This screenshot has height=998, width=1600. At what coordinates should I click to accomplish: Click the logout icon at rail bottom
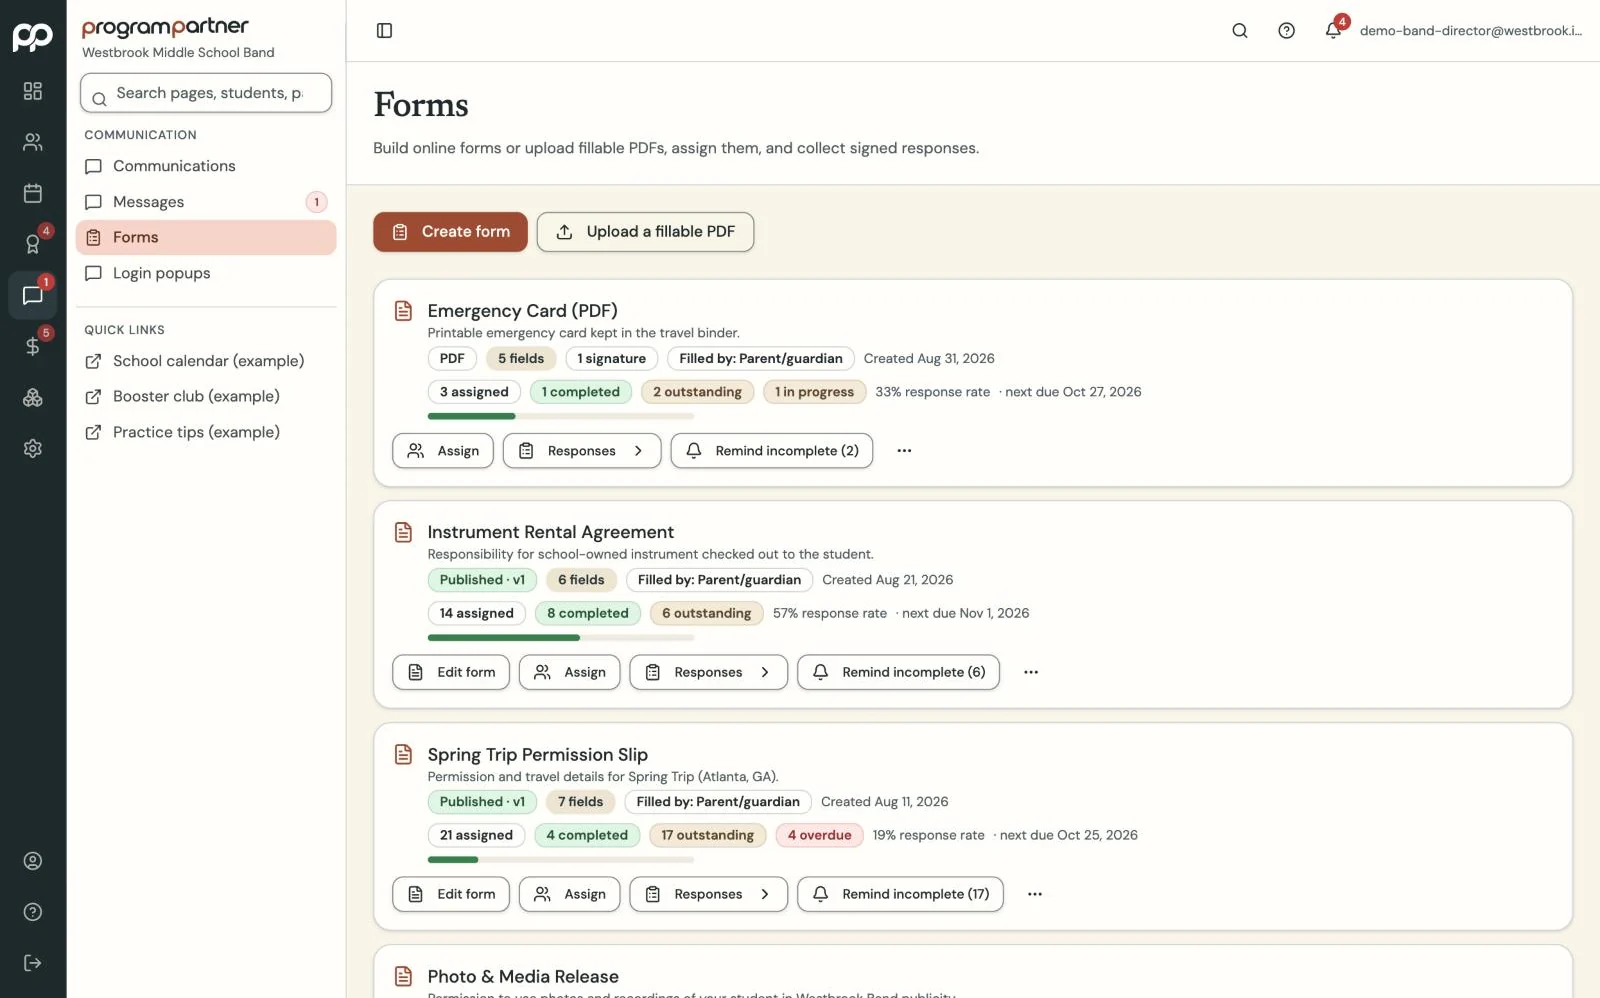click(x=33, y=963)
